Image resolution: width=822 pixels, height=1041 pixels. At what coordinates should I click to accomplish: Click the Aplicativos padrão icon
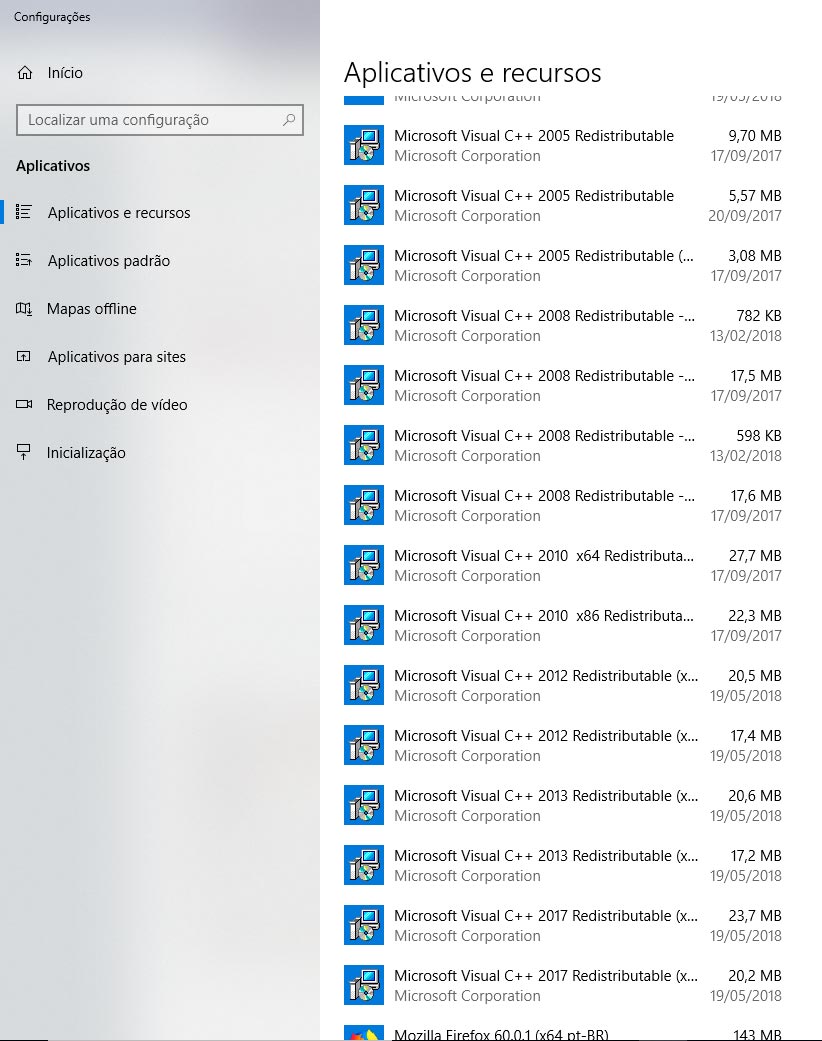24,260
